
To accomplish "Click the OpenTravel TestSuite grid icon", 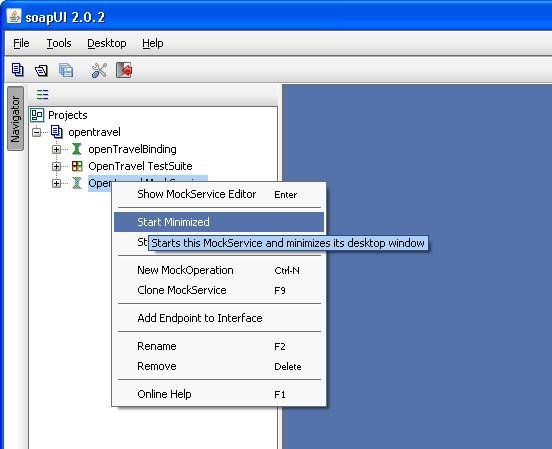I will point(77,166).
